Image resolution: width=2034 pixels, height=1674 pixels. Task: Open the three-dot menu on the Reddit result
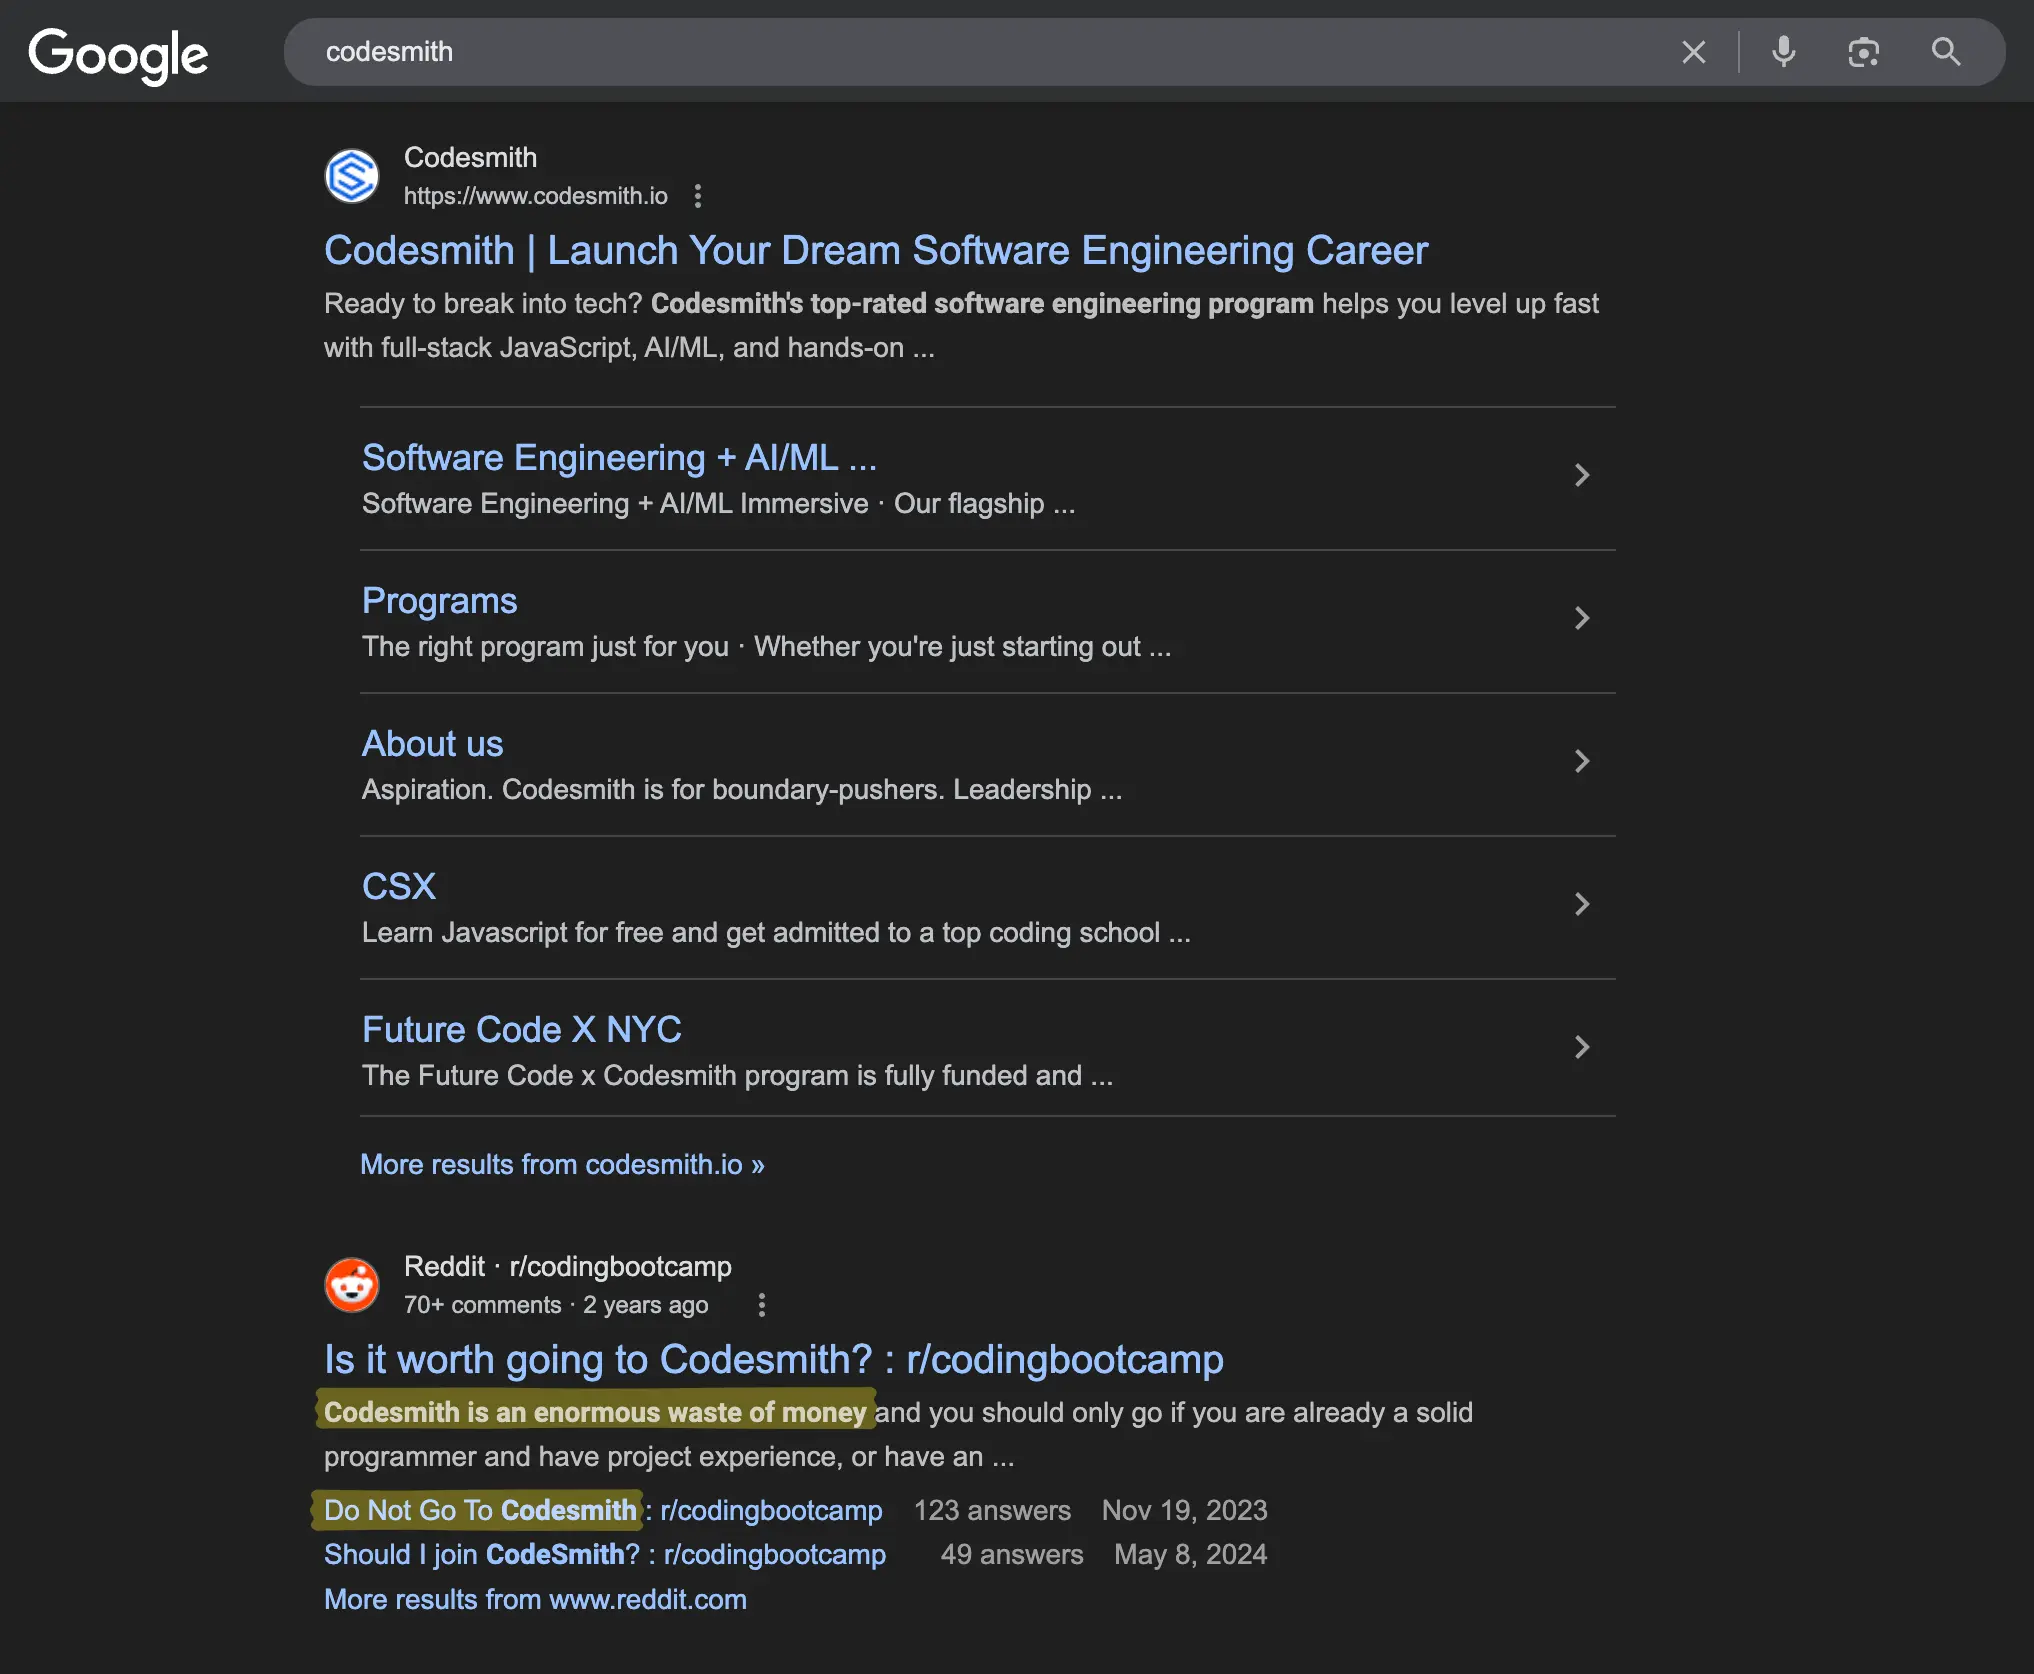point(762,1305)
